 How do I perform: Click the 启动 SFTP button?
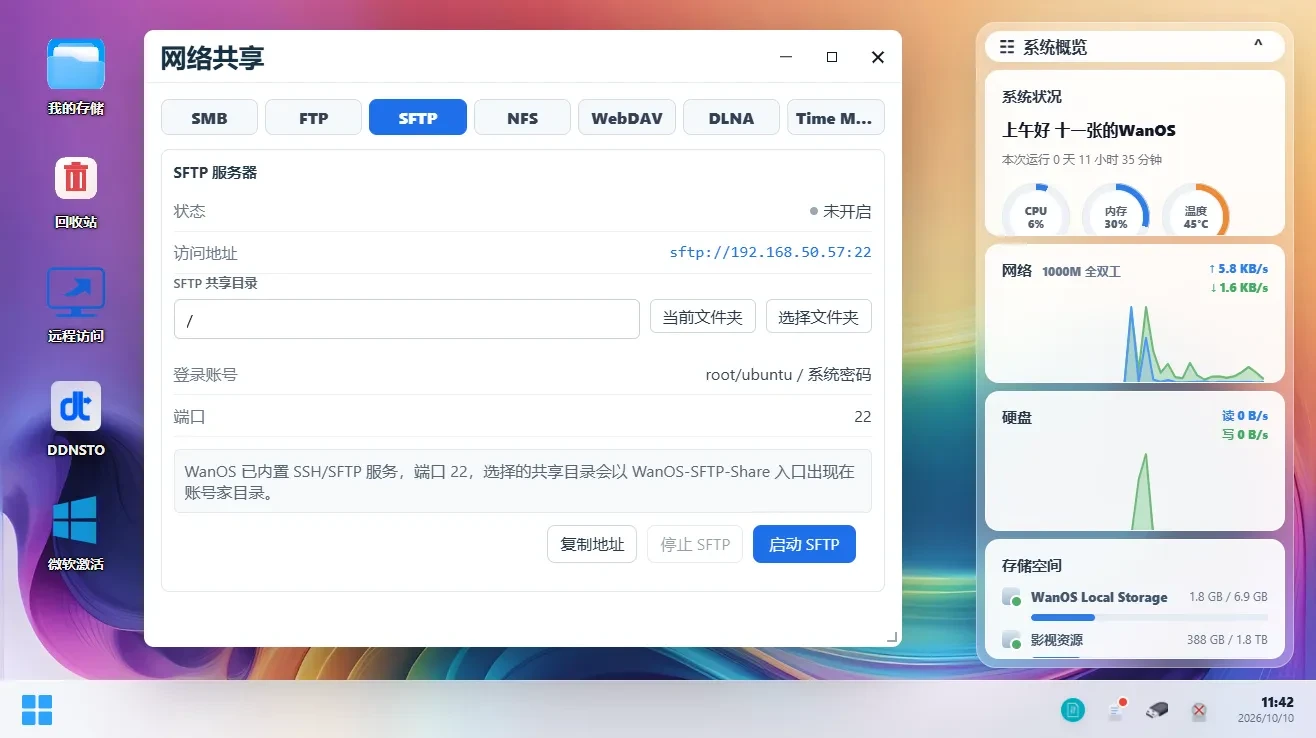pyautogui.click(x=804, y=544)
